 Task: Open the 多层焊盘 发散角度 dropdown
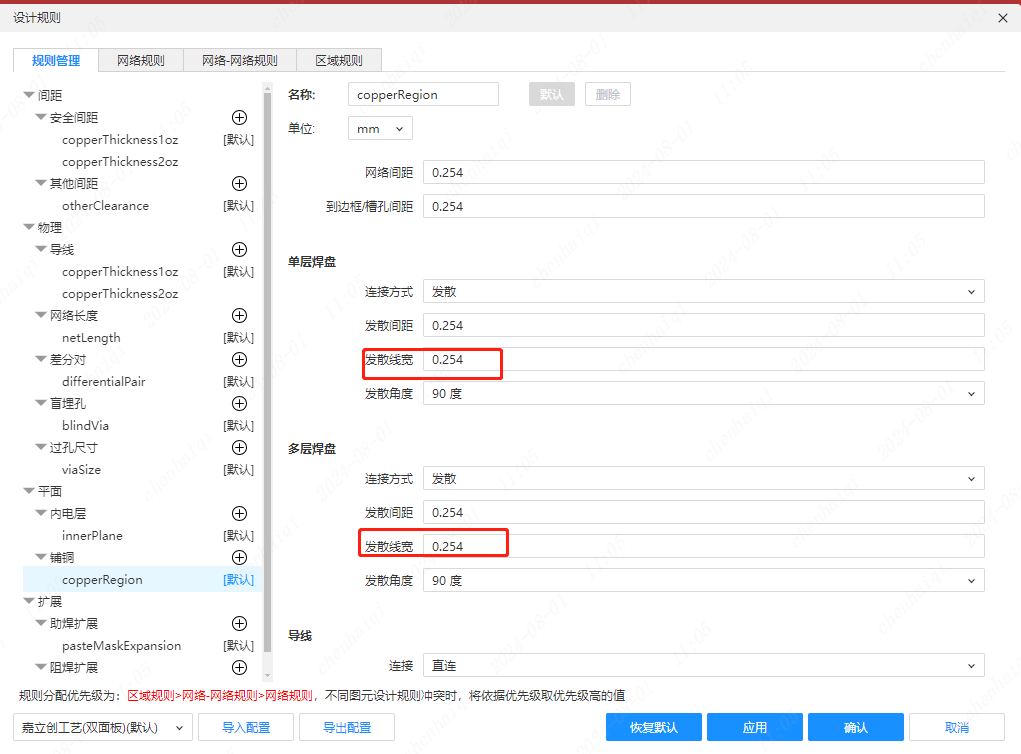pos(703,581)
